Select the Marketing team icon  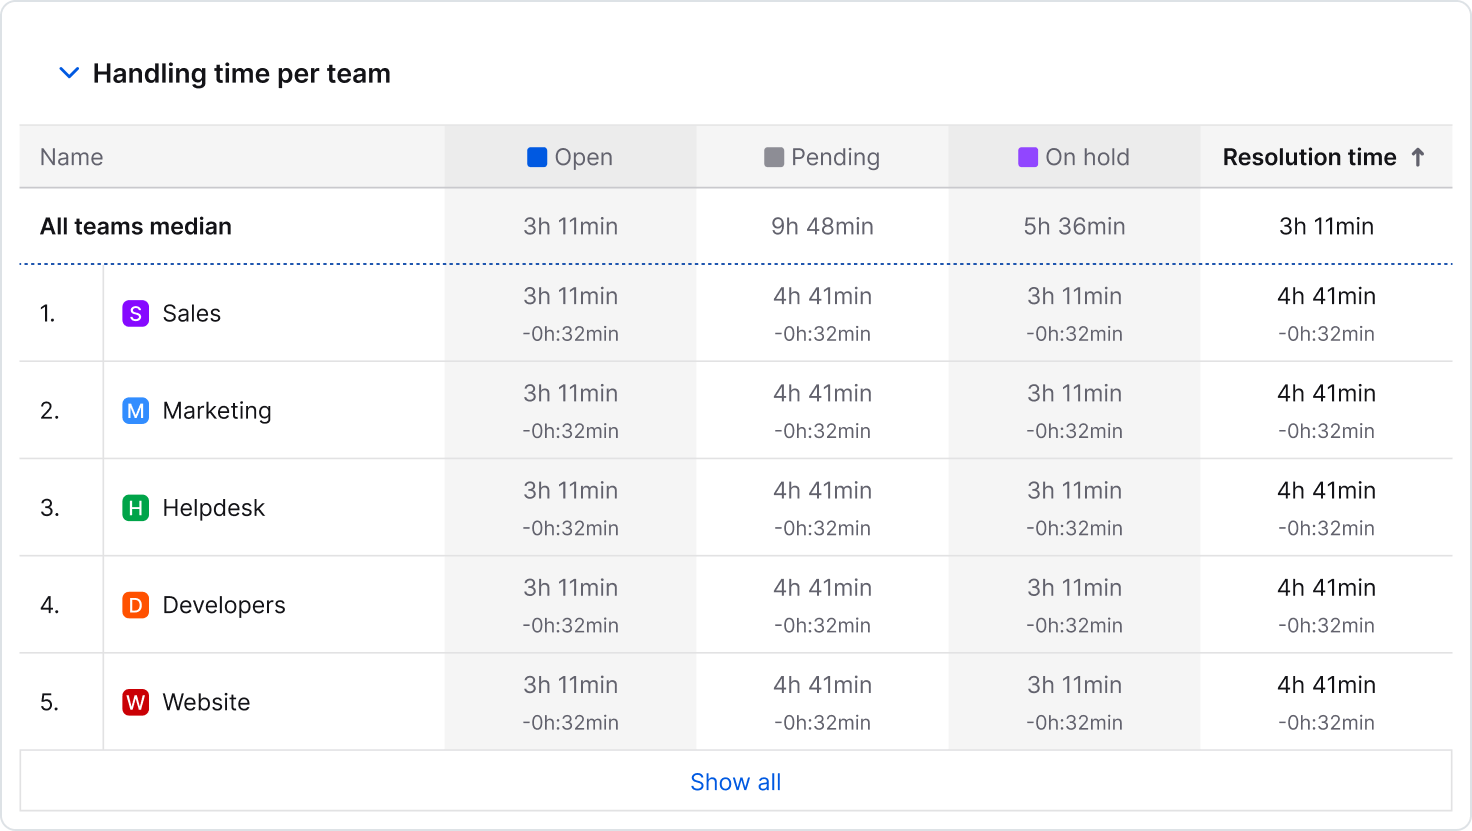[x=135, y=410]
